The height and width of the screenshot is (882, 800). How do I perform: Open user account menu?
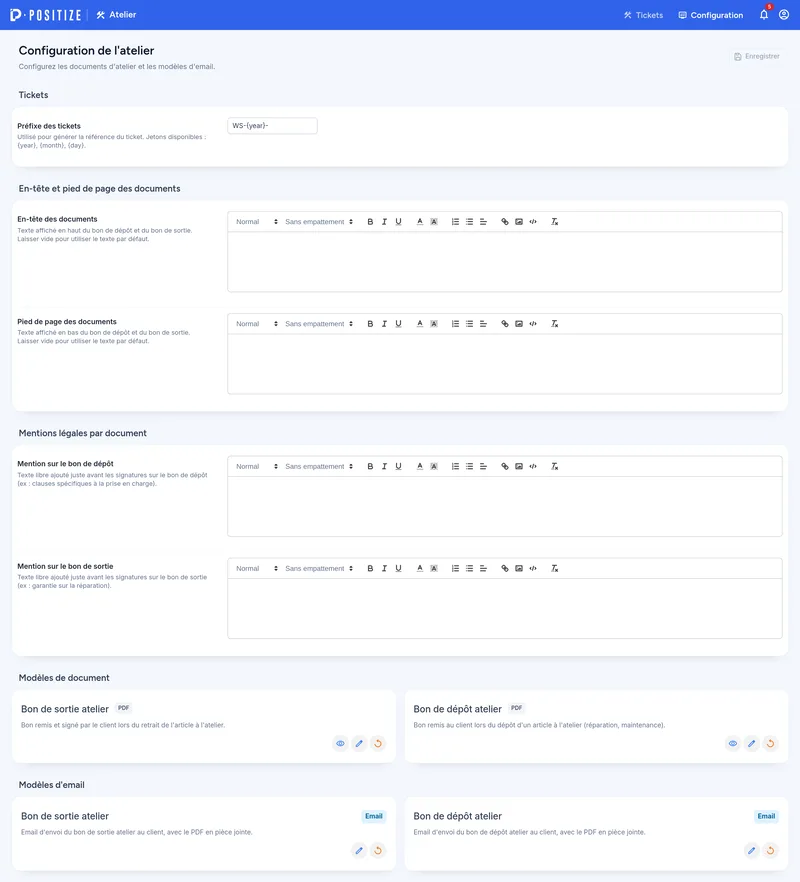[784, 15]
